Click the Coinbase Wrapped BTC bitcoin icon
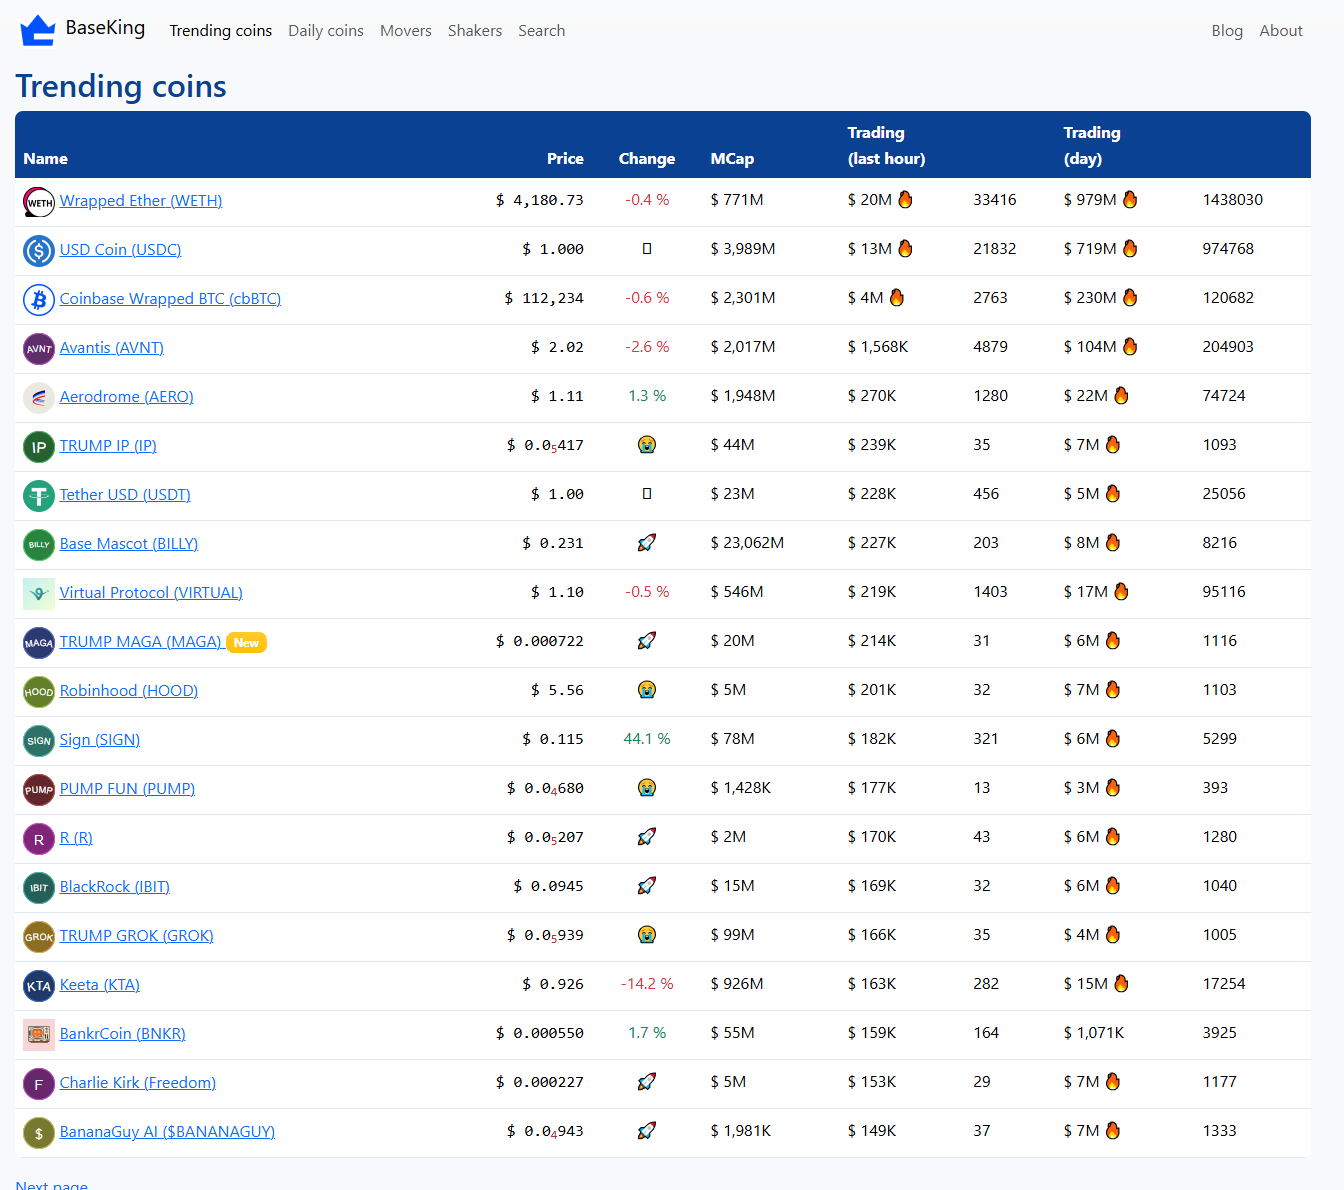1344x1190 pixels. pyautogui.click(x=39, y=300)
